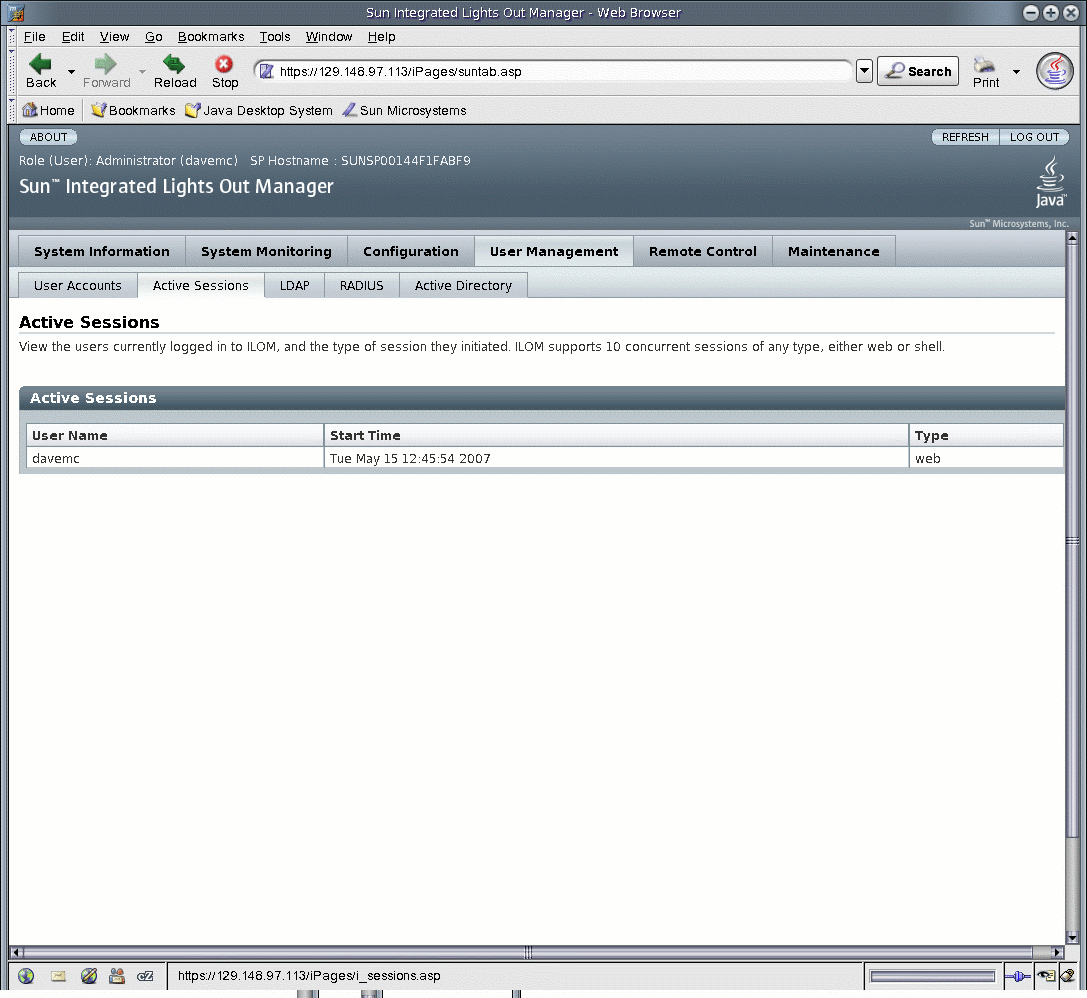Click the User Name column header
1087x998 pixels.
coord(175,435)
